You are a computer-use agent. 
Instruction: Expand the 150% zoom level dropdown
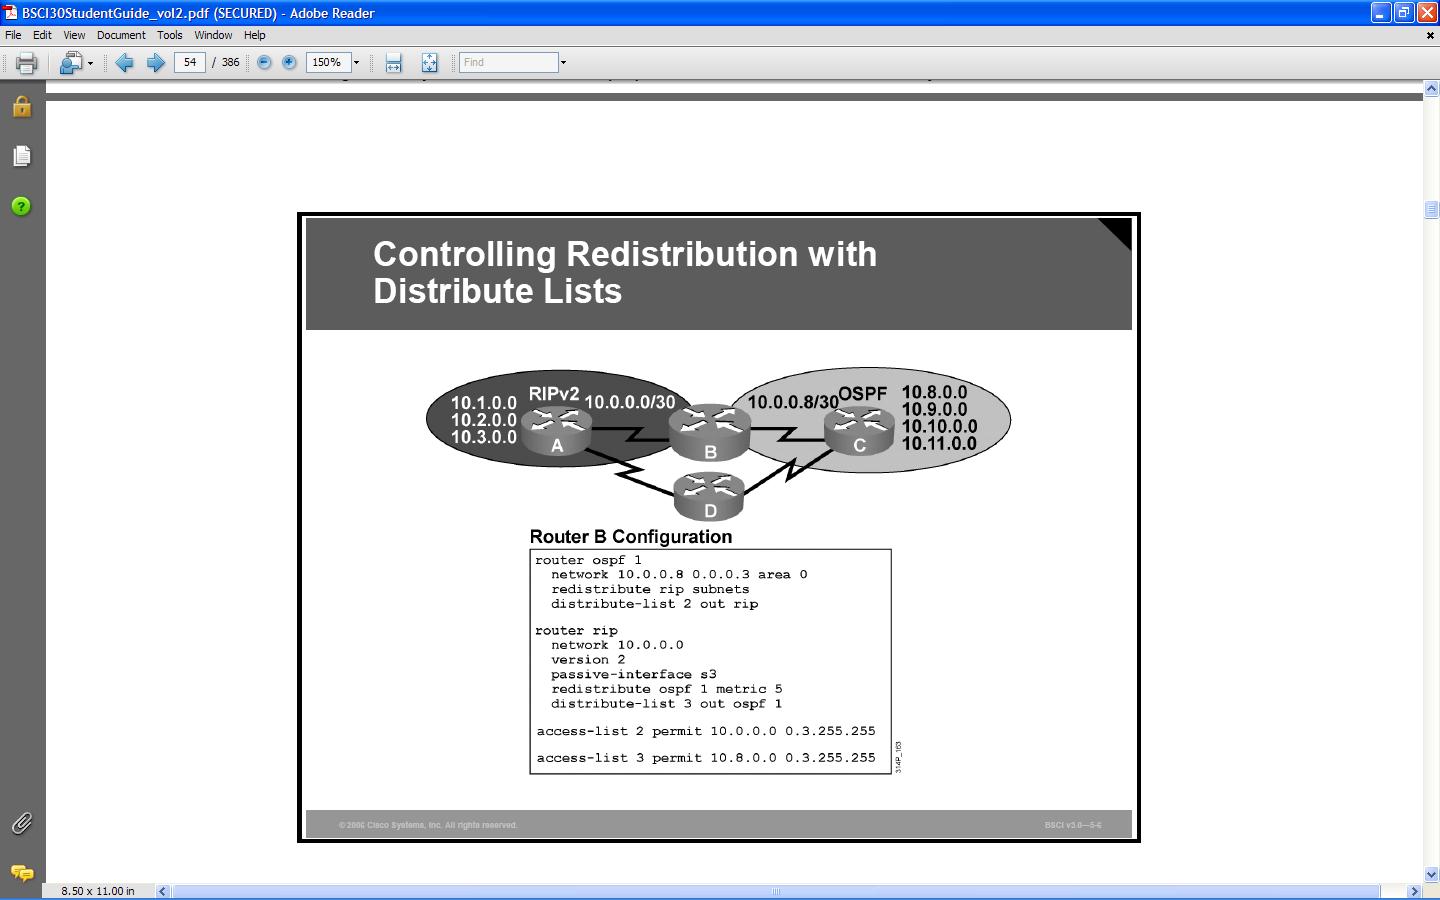356,63
